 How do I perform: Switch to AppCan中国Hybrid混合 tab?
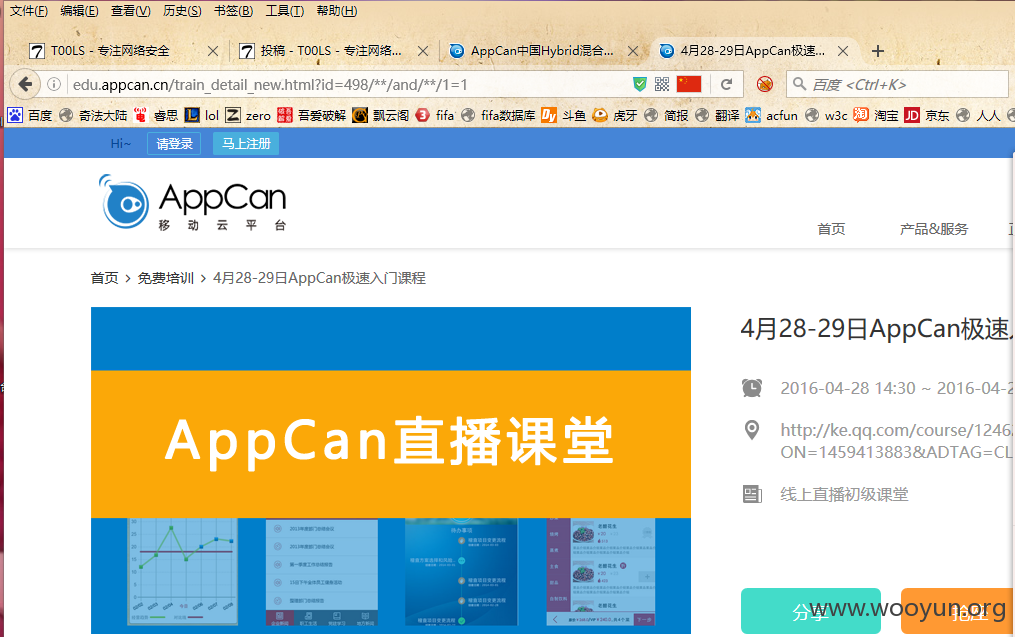(x=541, y=51)
